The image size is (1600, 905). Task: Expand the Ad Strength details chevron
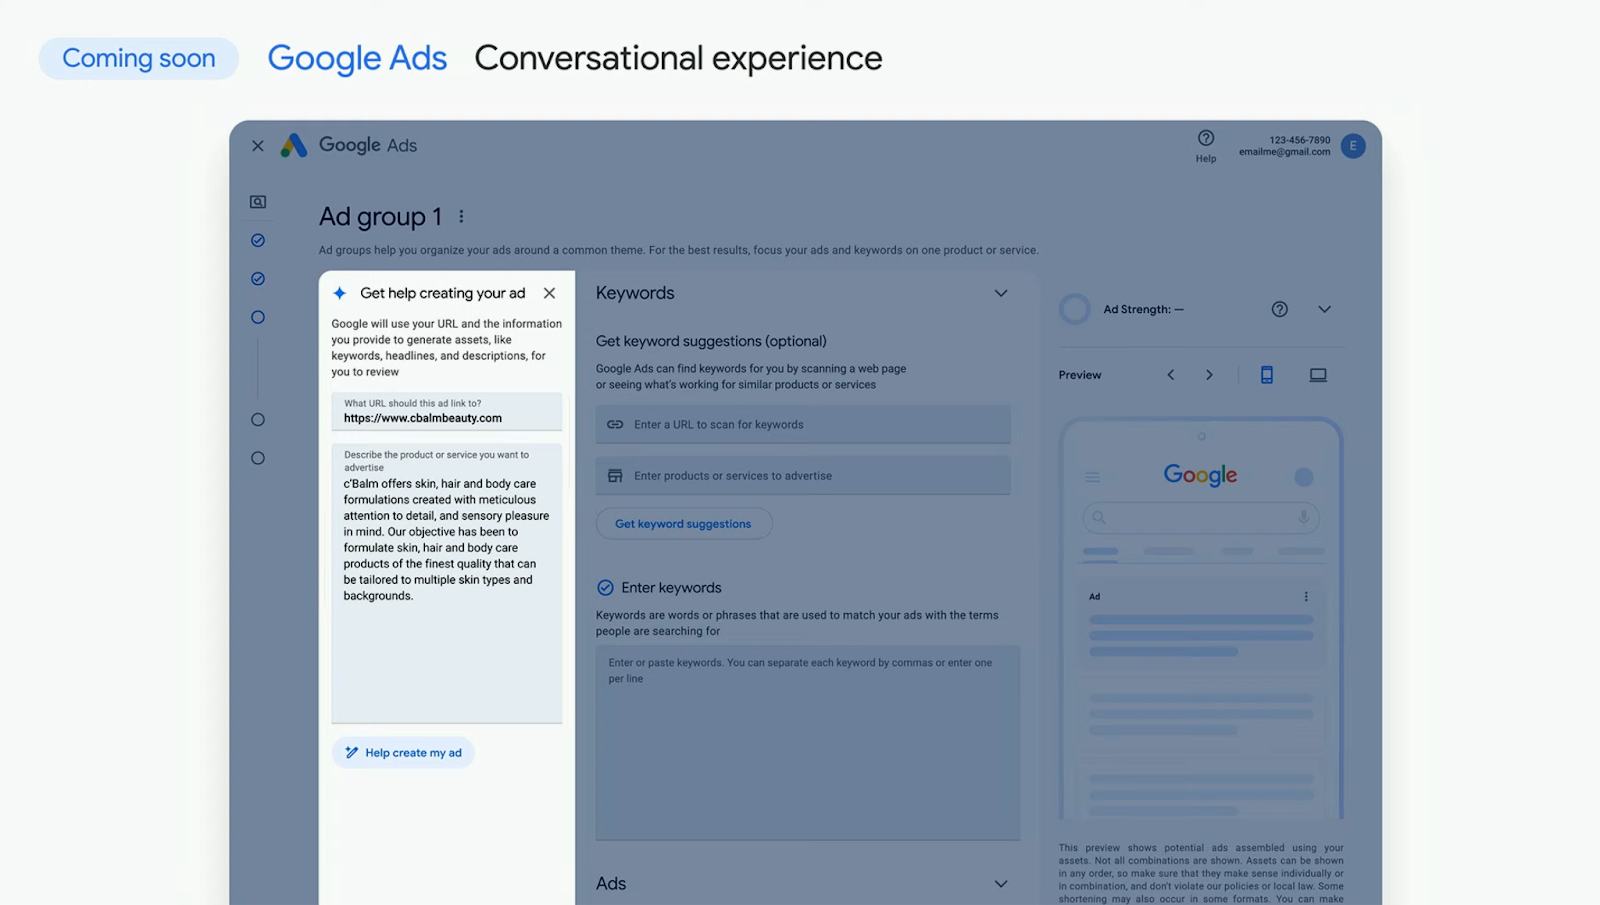[1324, 309]
